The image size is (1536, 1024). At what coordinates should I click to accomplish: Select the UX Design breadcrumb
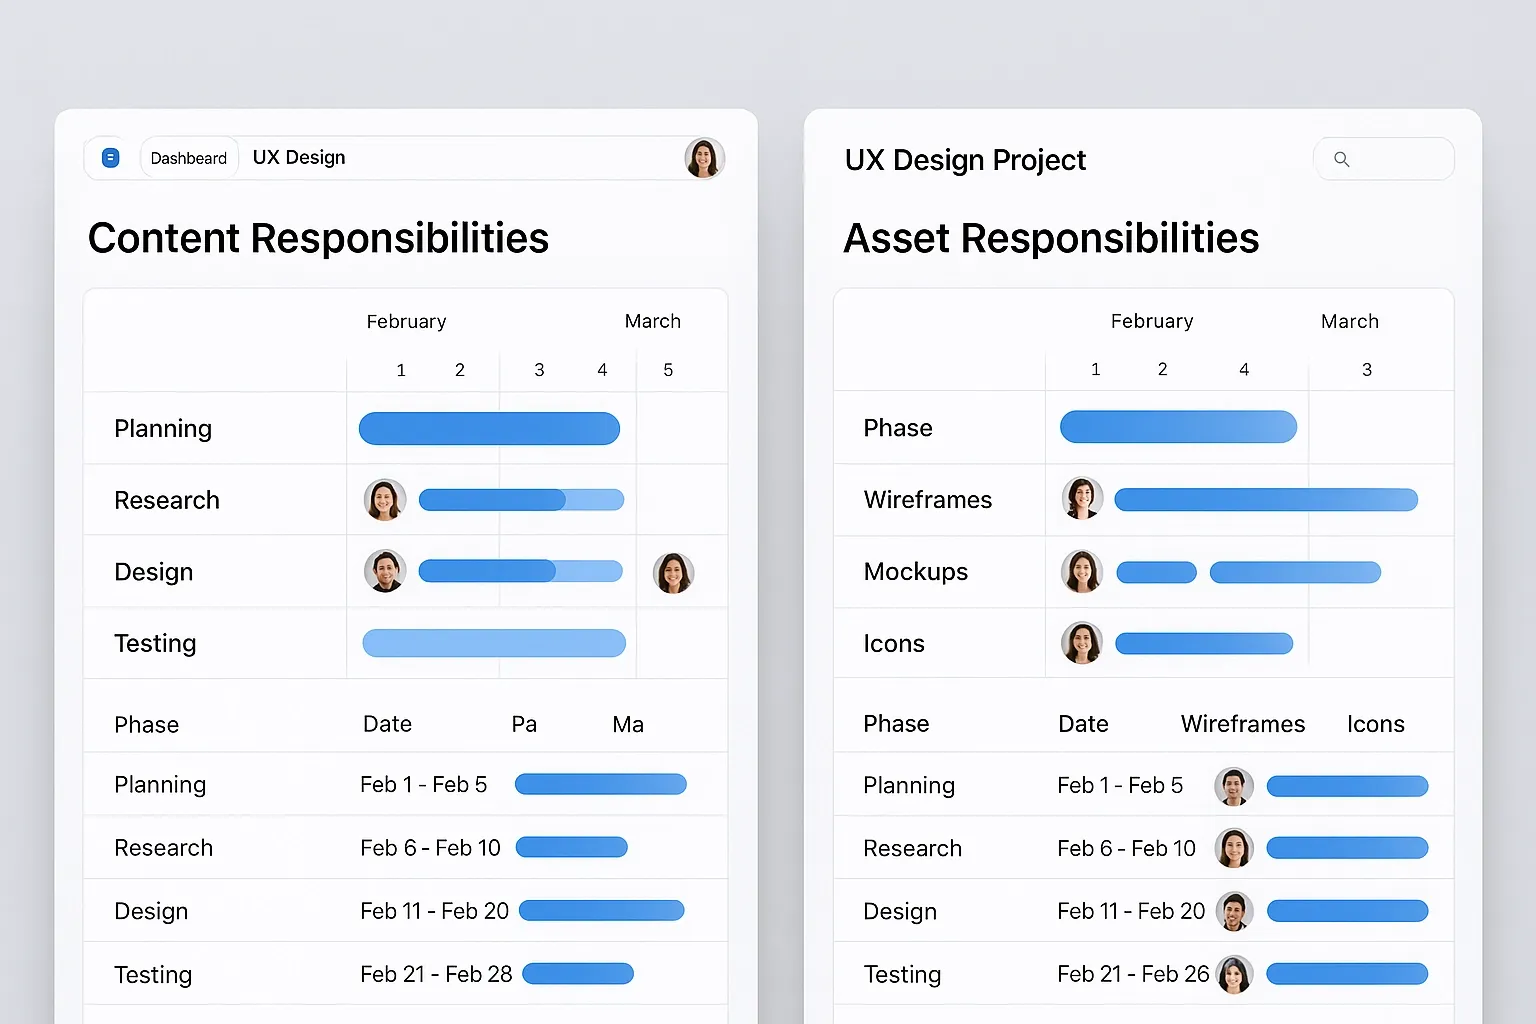click(x=299, y=158)
